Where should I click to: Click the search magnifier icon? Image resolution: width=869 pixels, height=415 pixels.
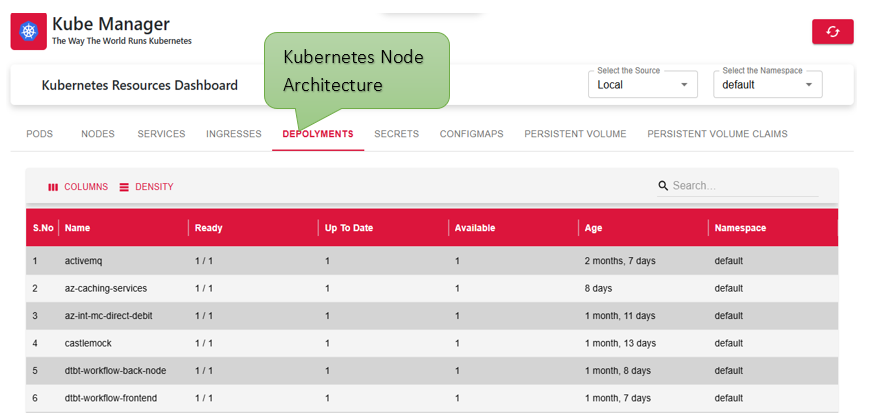click(x=663, y=186)
